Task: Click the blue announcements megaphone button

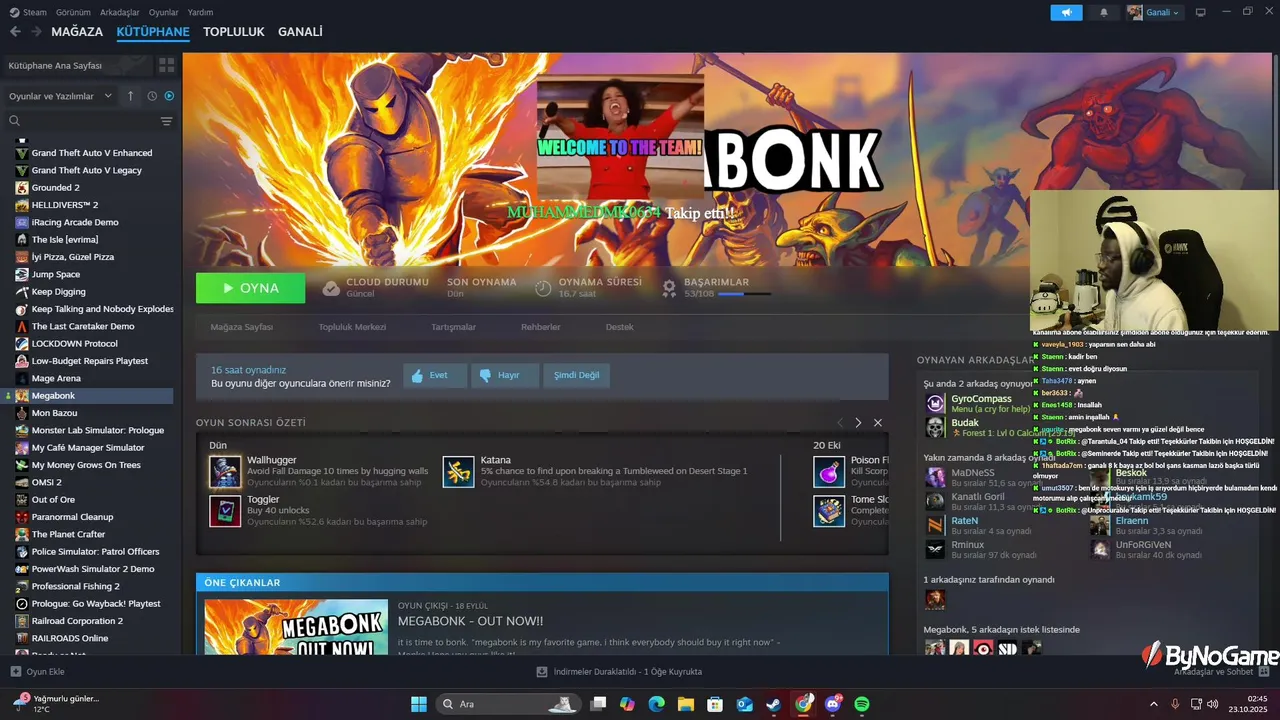Action: pos(1066,12)
